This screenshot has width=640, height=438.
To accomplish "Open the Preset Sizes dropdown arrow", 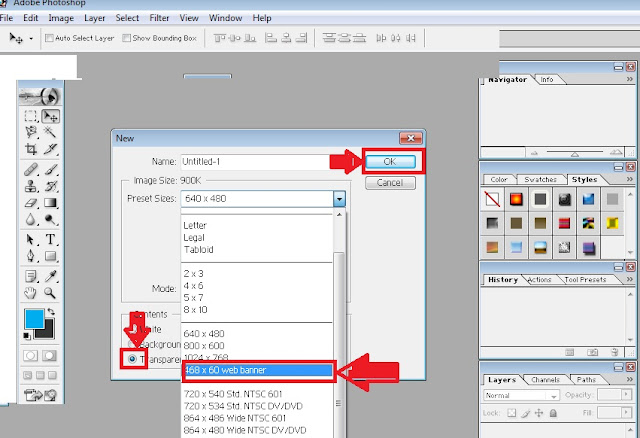I will pos(339,199).
